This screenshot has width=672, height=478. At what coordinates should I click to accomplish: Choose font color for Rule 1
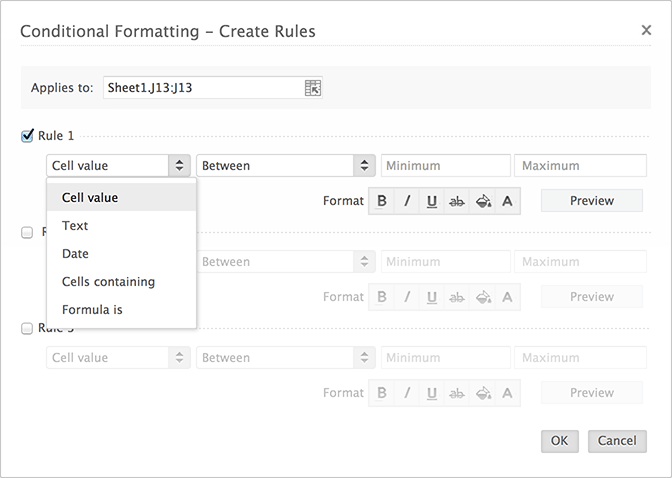pyautogui.click(x=507, y=201)
